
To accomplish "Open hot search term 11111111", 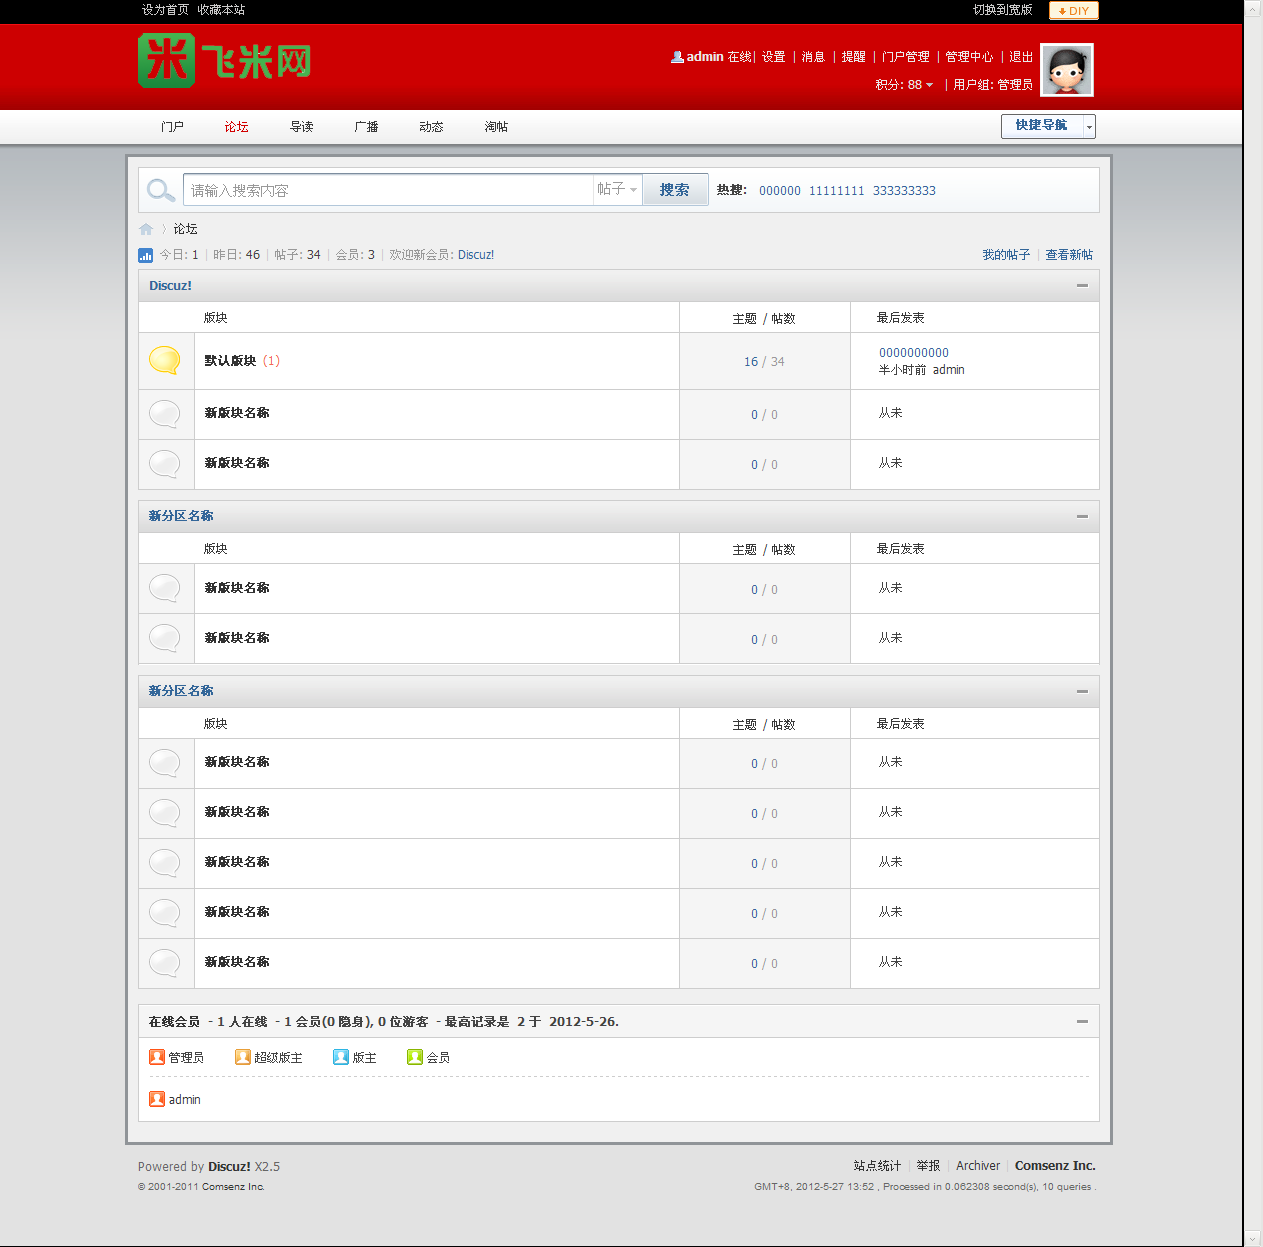I will (837, 191).
